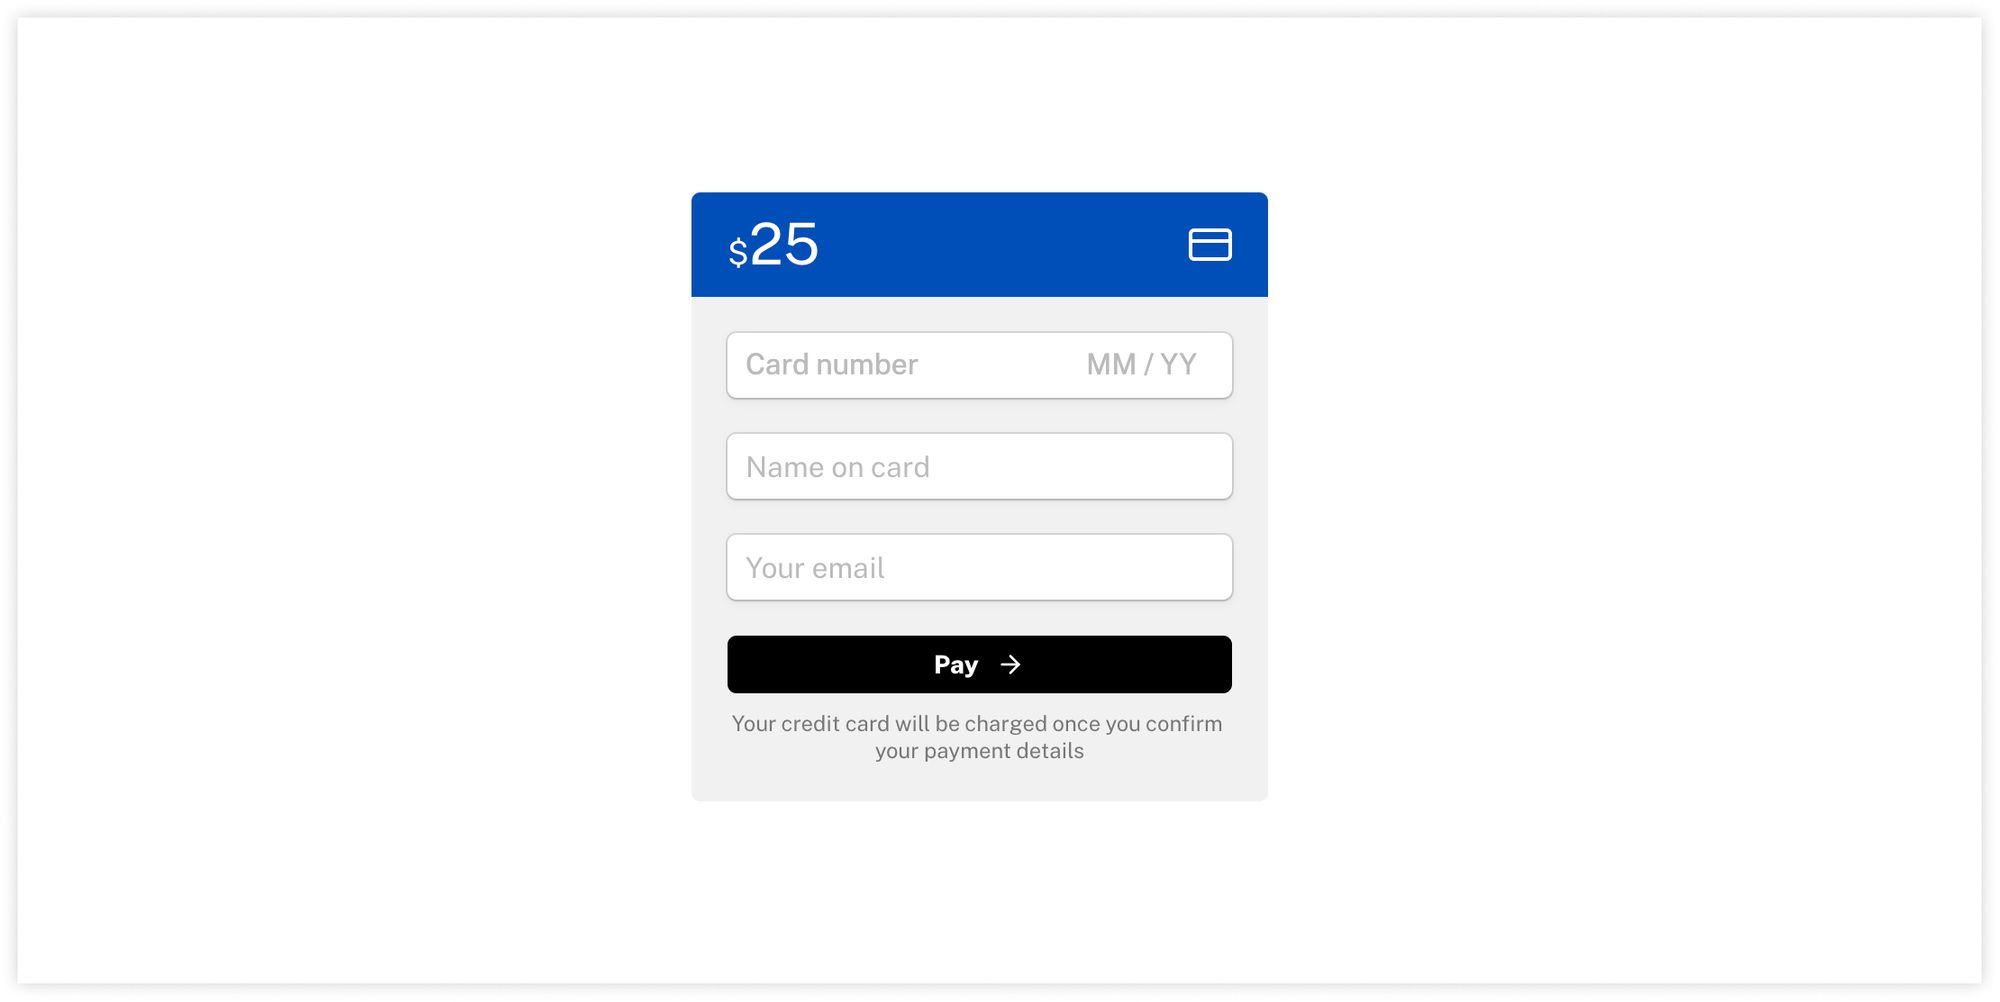Click the dollar sign before 25
2000x1002 pixels.
pos(738,252)
